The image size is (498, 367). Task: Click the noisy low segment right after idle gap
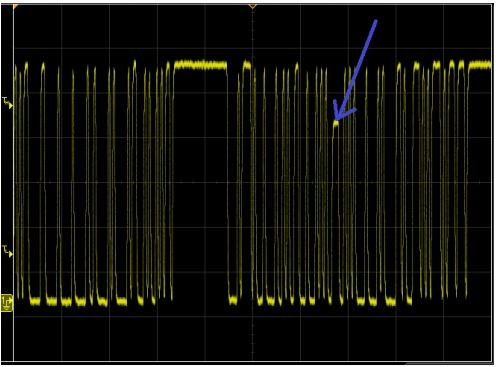coord(233,300)
